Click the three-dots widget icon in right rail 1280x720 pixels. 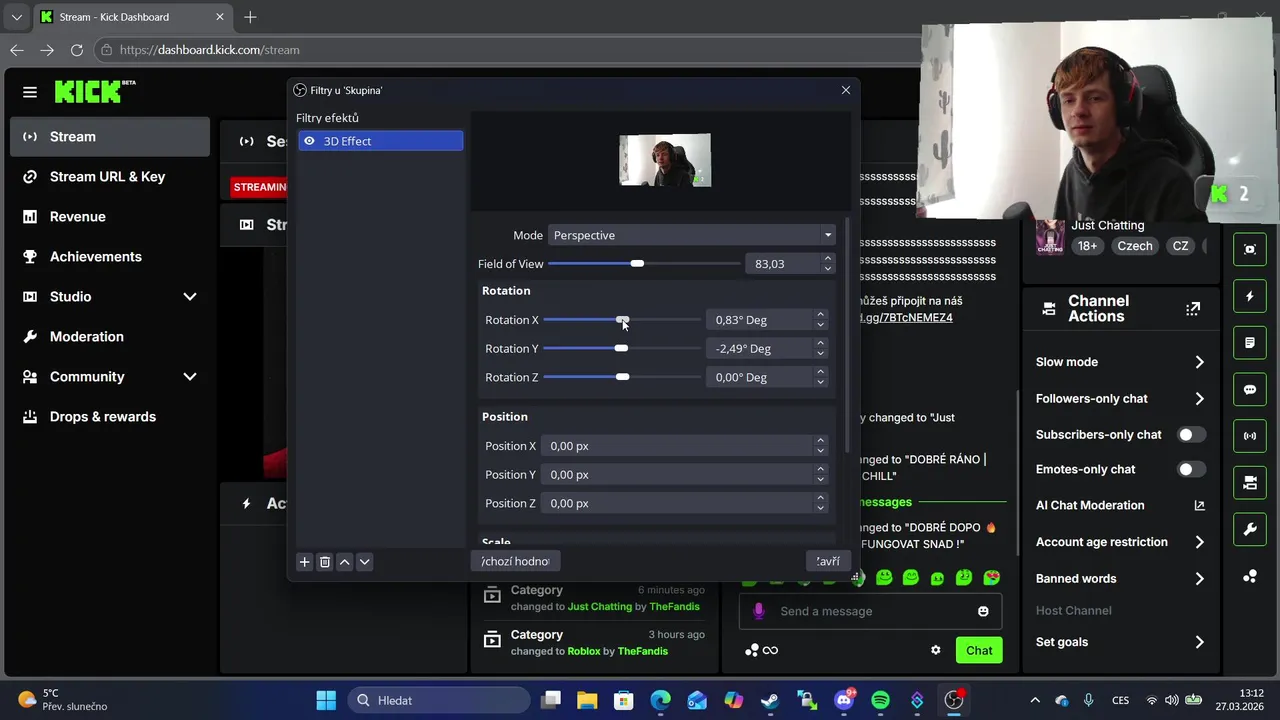[1250, 576]
